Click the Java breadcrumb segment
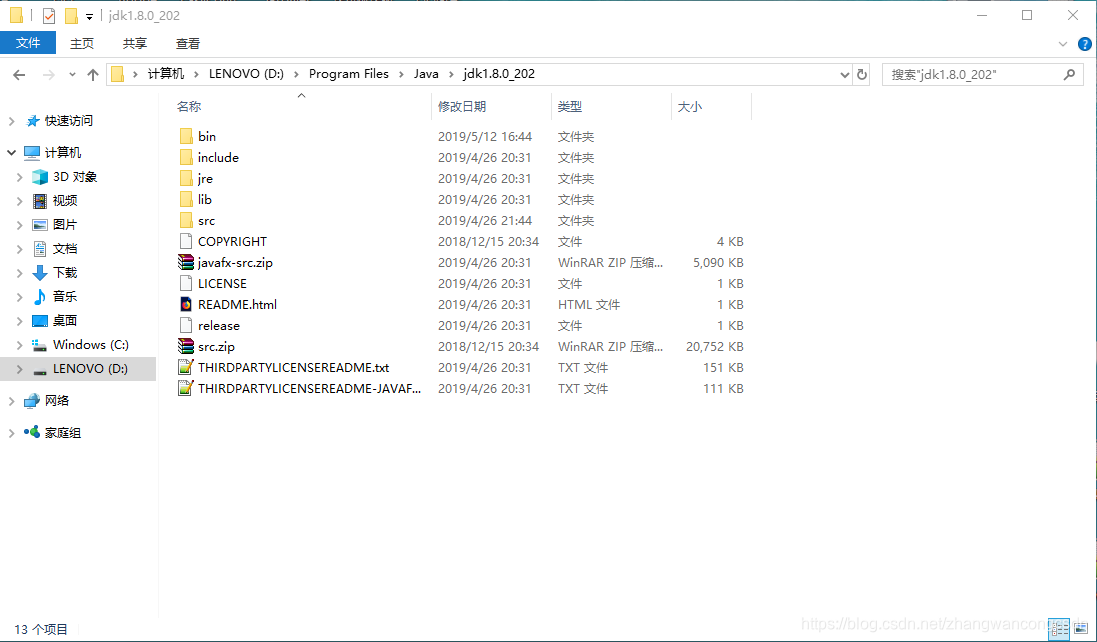Image resolution: width=1097 pixels, height=642 pixels. click(x=426, y=74)
